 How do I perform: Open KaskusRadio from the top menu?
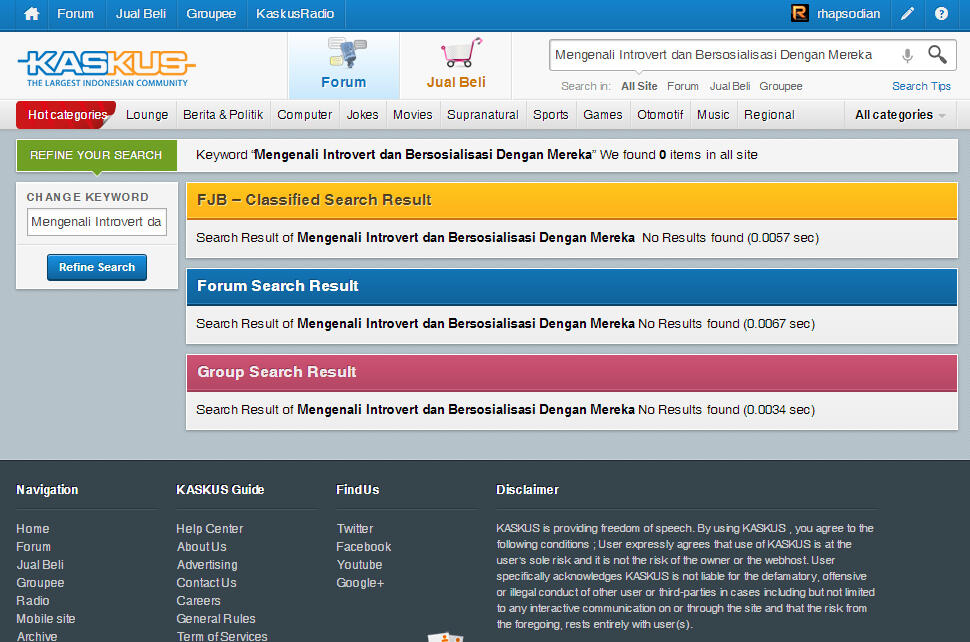click(295, 14)
